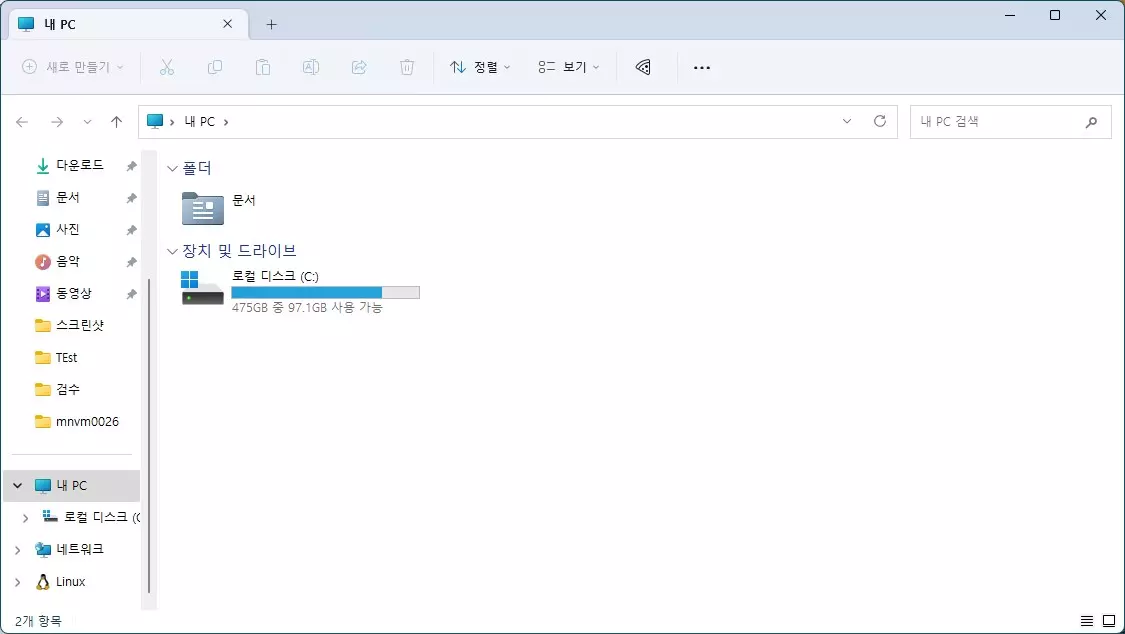Click the search magnifier icon
This screenshot has width=1125, height=634.
click(x=1091, y=122)
